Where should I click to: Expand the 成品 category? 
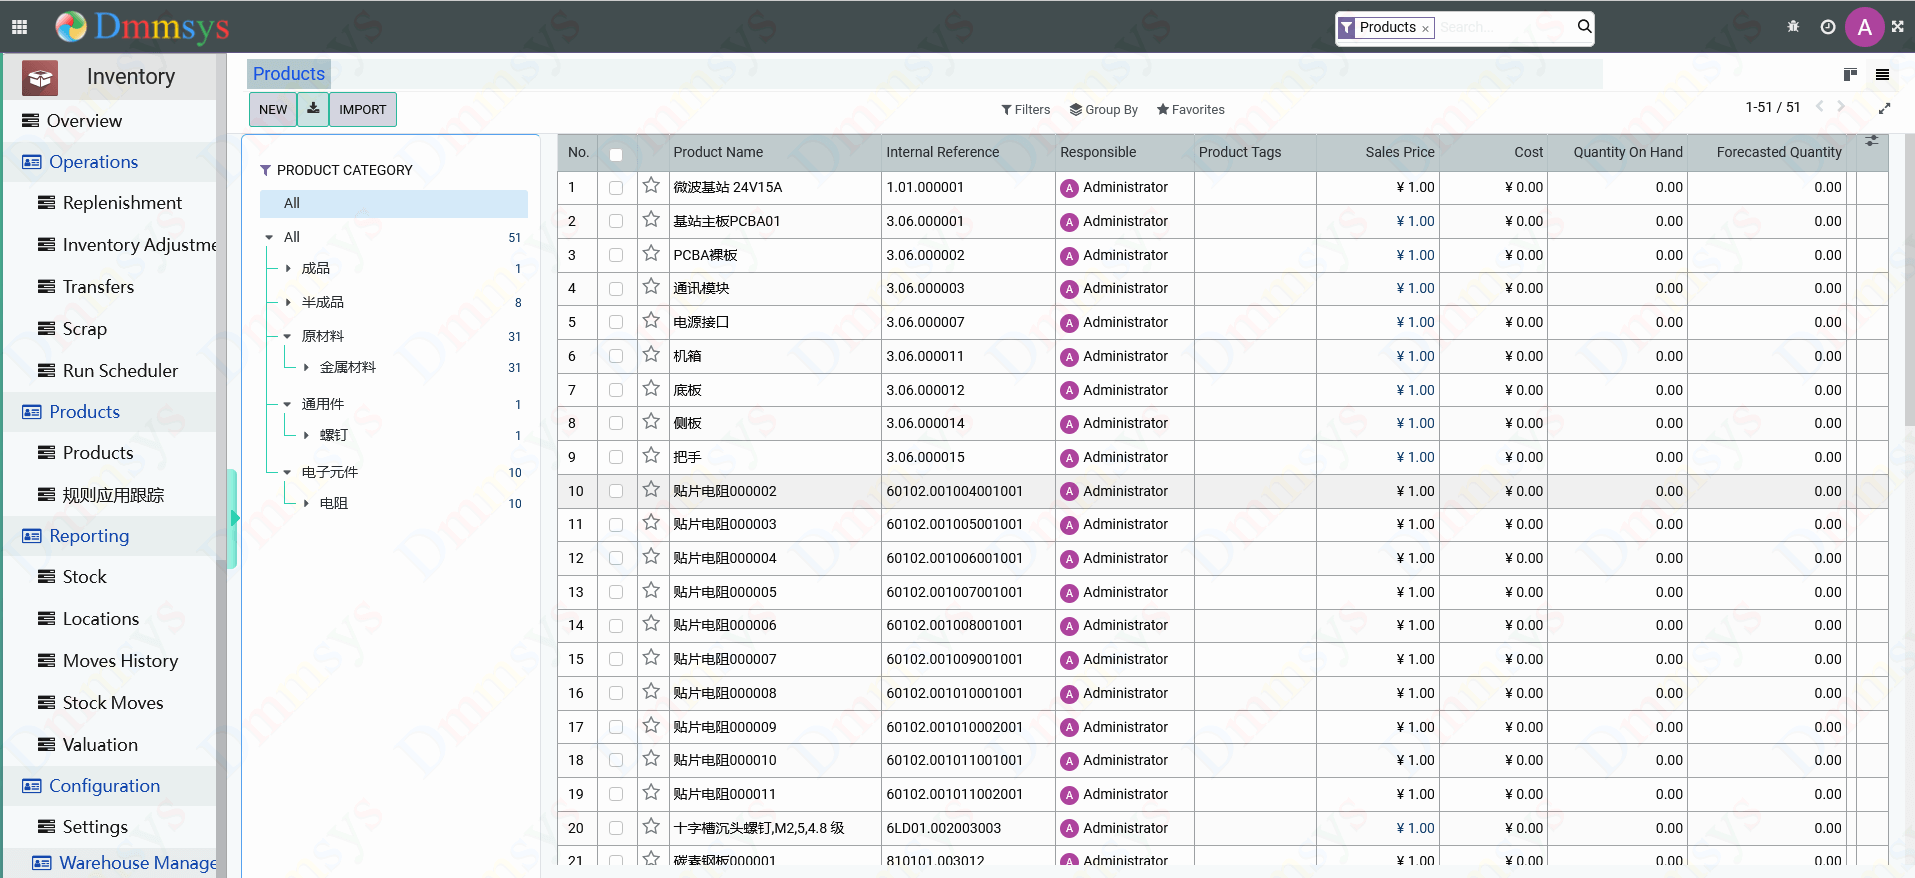click(288, 268)
